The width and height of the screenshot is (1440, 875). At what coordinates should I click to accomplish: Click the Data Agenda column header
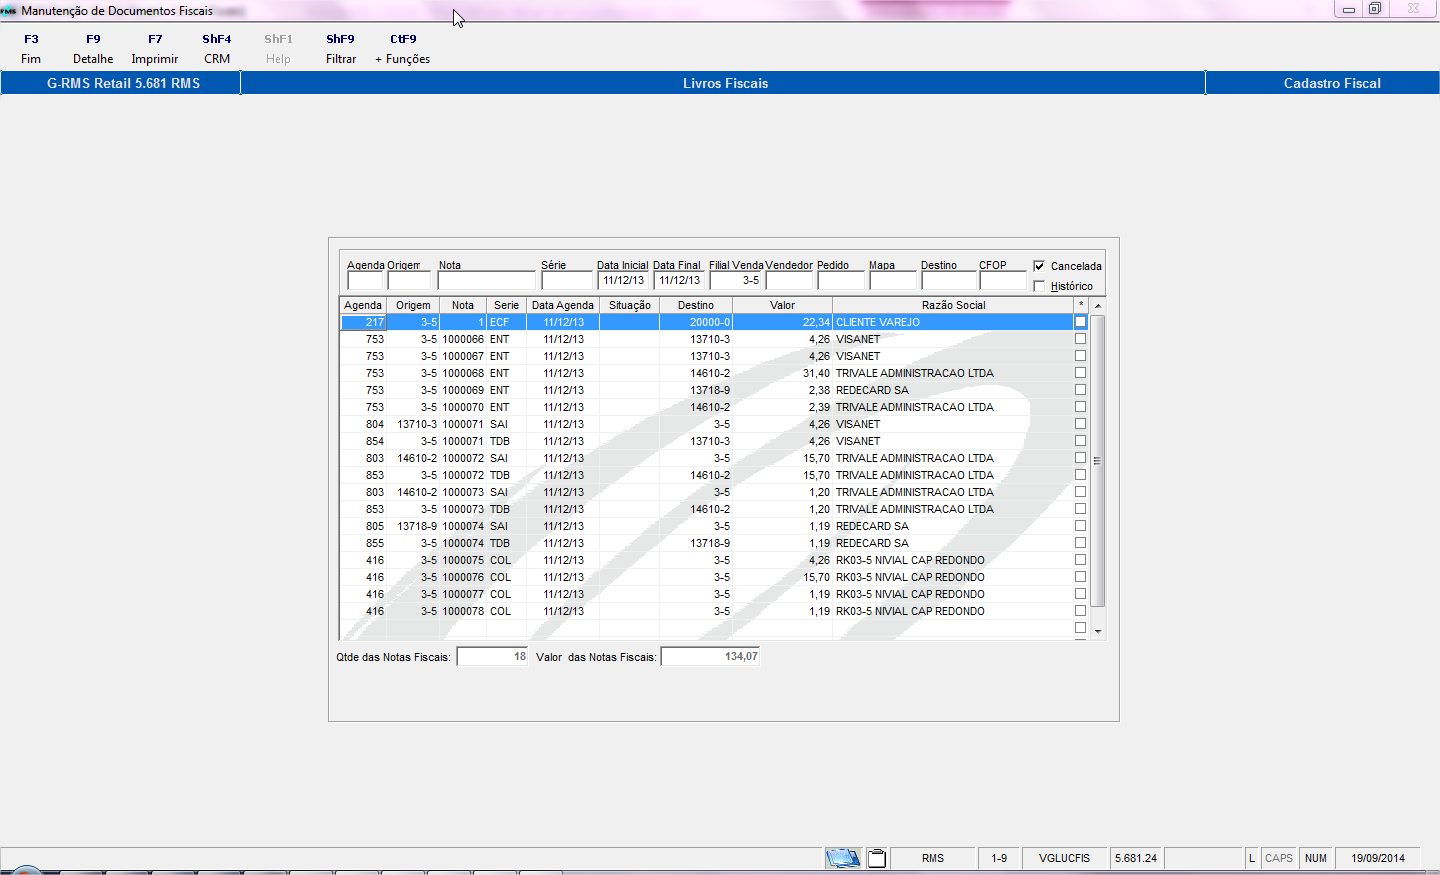(x=563, y=305)
